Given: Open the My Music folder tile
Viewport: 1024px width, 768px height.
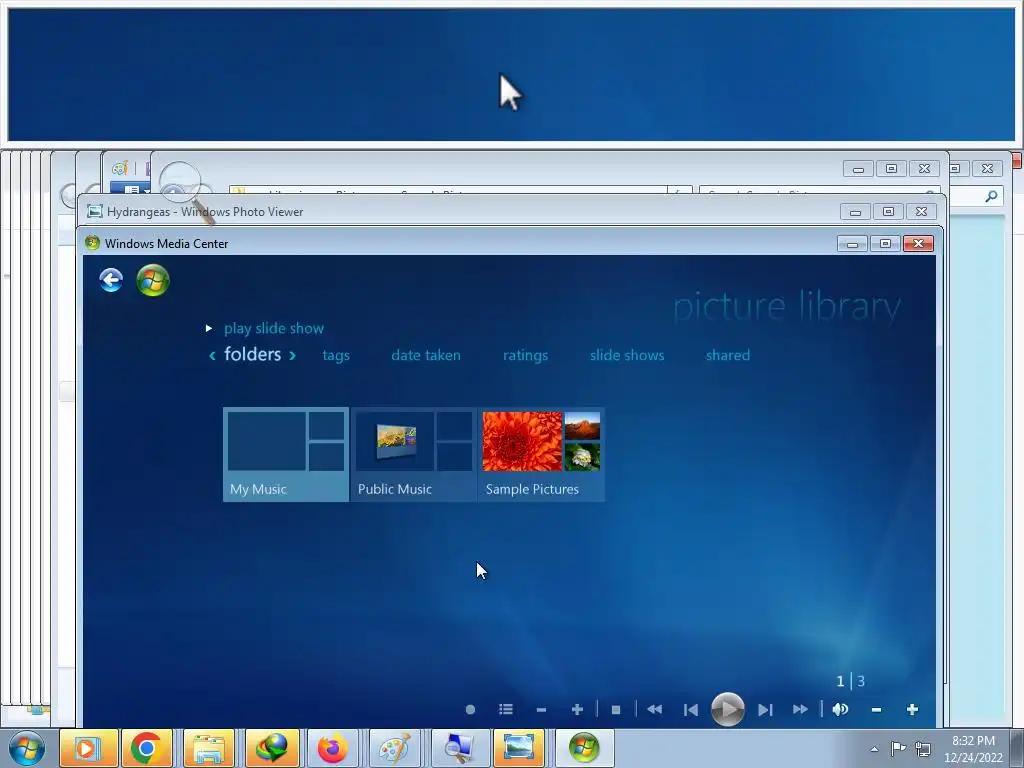Looking at the screenshot, I should (x=286, y=455).
